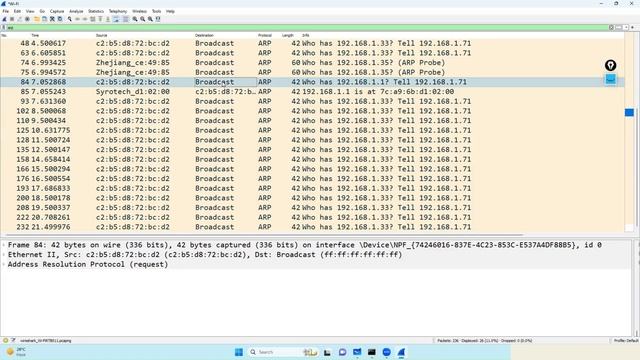Open the Edit menu
Image resolution: width=640 pixels, height=360 pixels.
click(17, 11)
